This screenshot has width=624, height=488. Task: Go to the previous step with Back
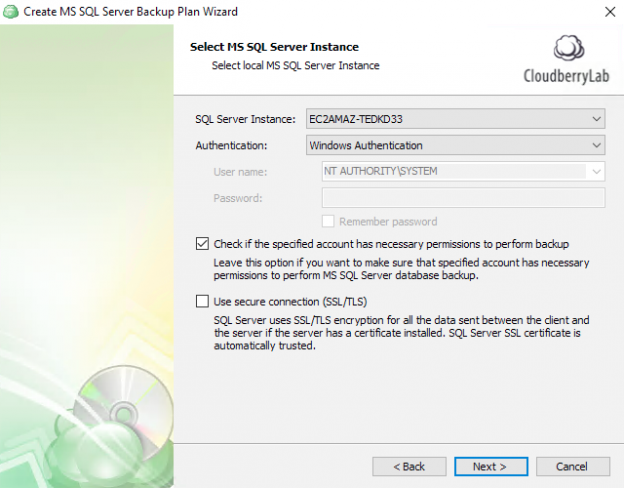click(409, 466)
